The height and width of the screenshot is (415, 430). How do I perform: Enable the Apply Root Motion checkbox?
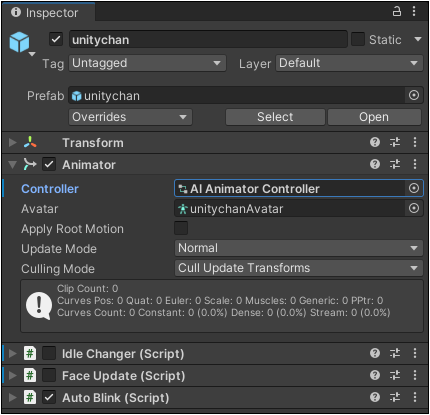[x=181, y=228]
